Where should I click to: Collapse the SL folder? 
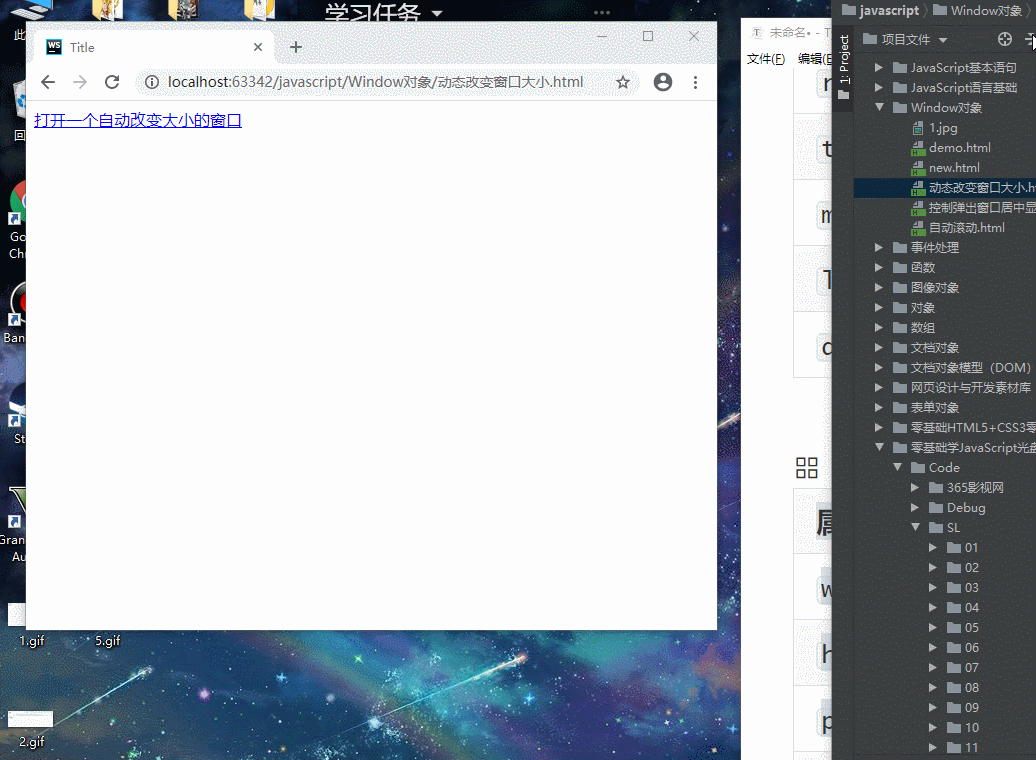(915, 527)
